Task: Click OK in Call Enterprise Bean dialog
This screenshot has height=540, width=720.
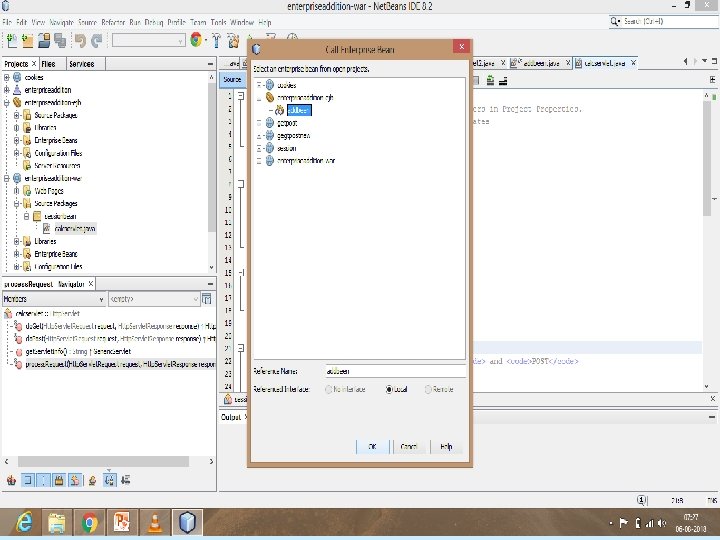Action: (372, 446)
